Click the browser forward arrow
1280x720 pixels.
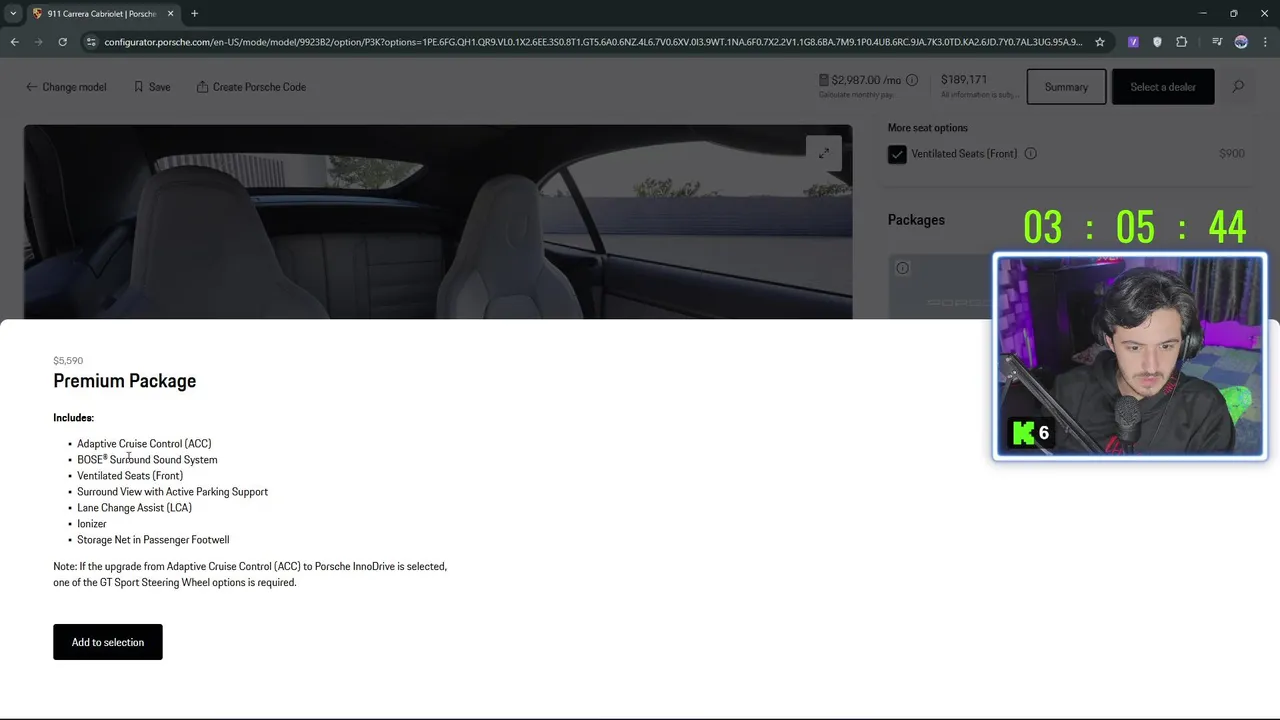pyautogui.click(x=38, y=42)
